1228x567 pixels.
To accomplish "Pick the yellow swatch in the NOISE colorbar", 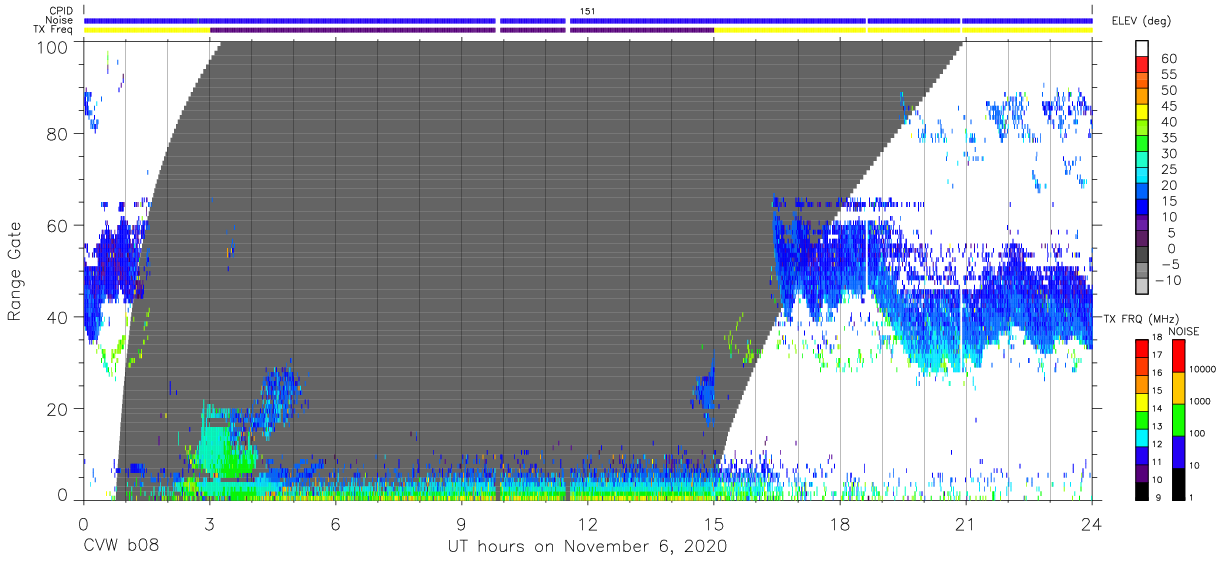I will [x=1179, y=388].
